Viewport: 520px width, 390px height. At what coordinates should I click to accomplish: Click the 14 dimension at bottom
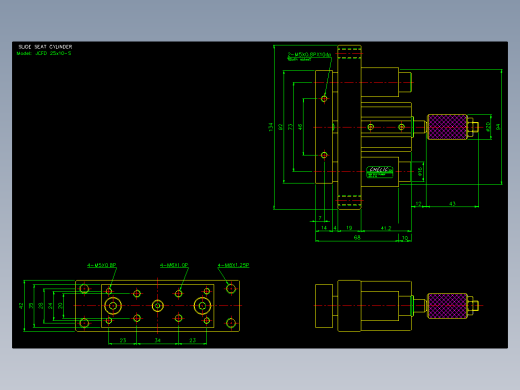324,228
